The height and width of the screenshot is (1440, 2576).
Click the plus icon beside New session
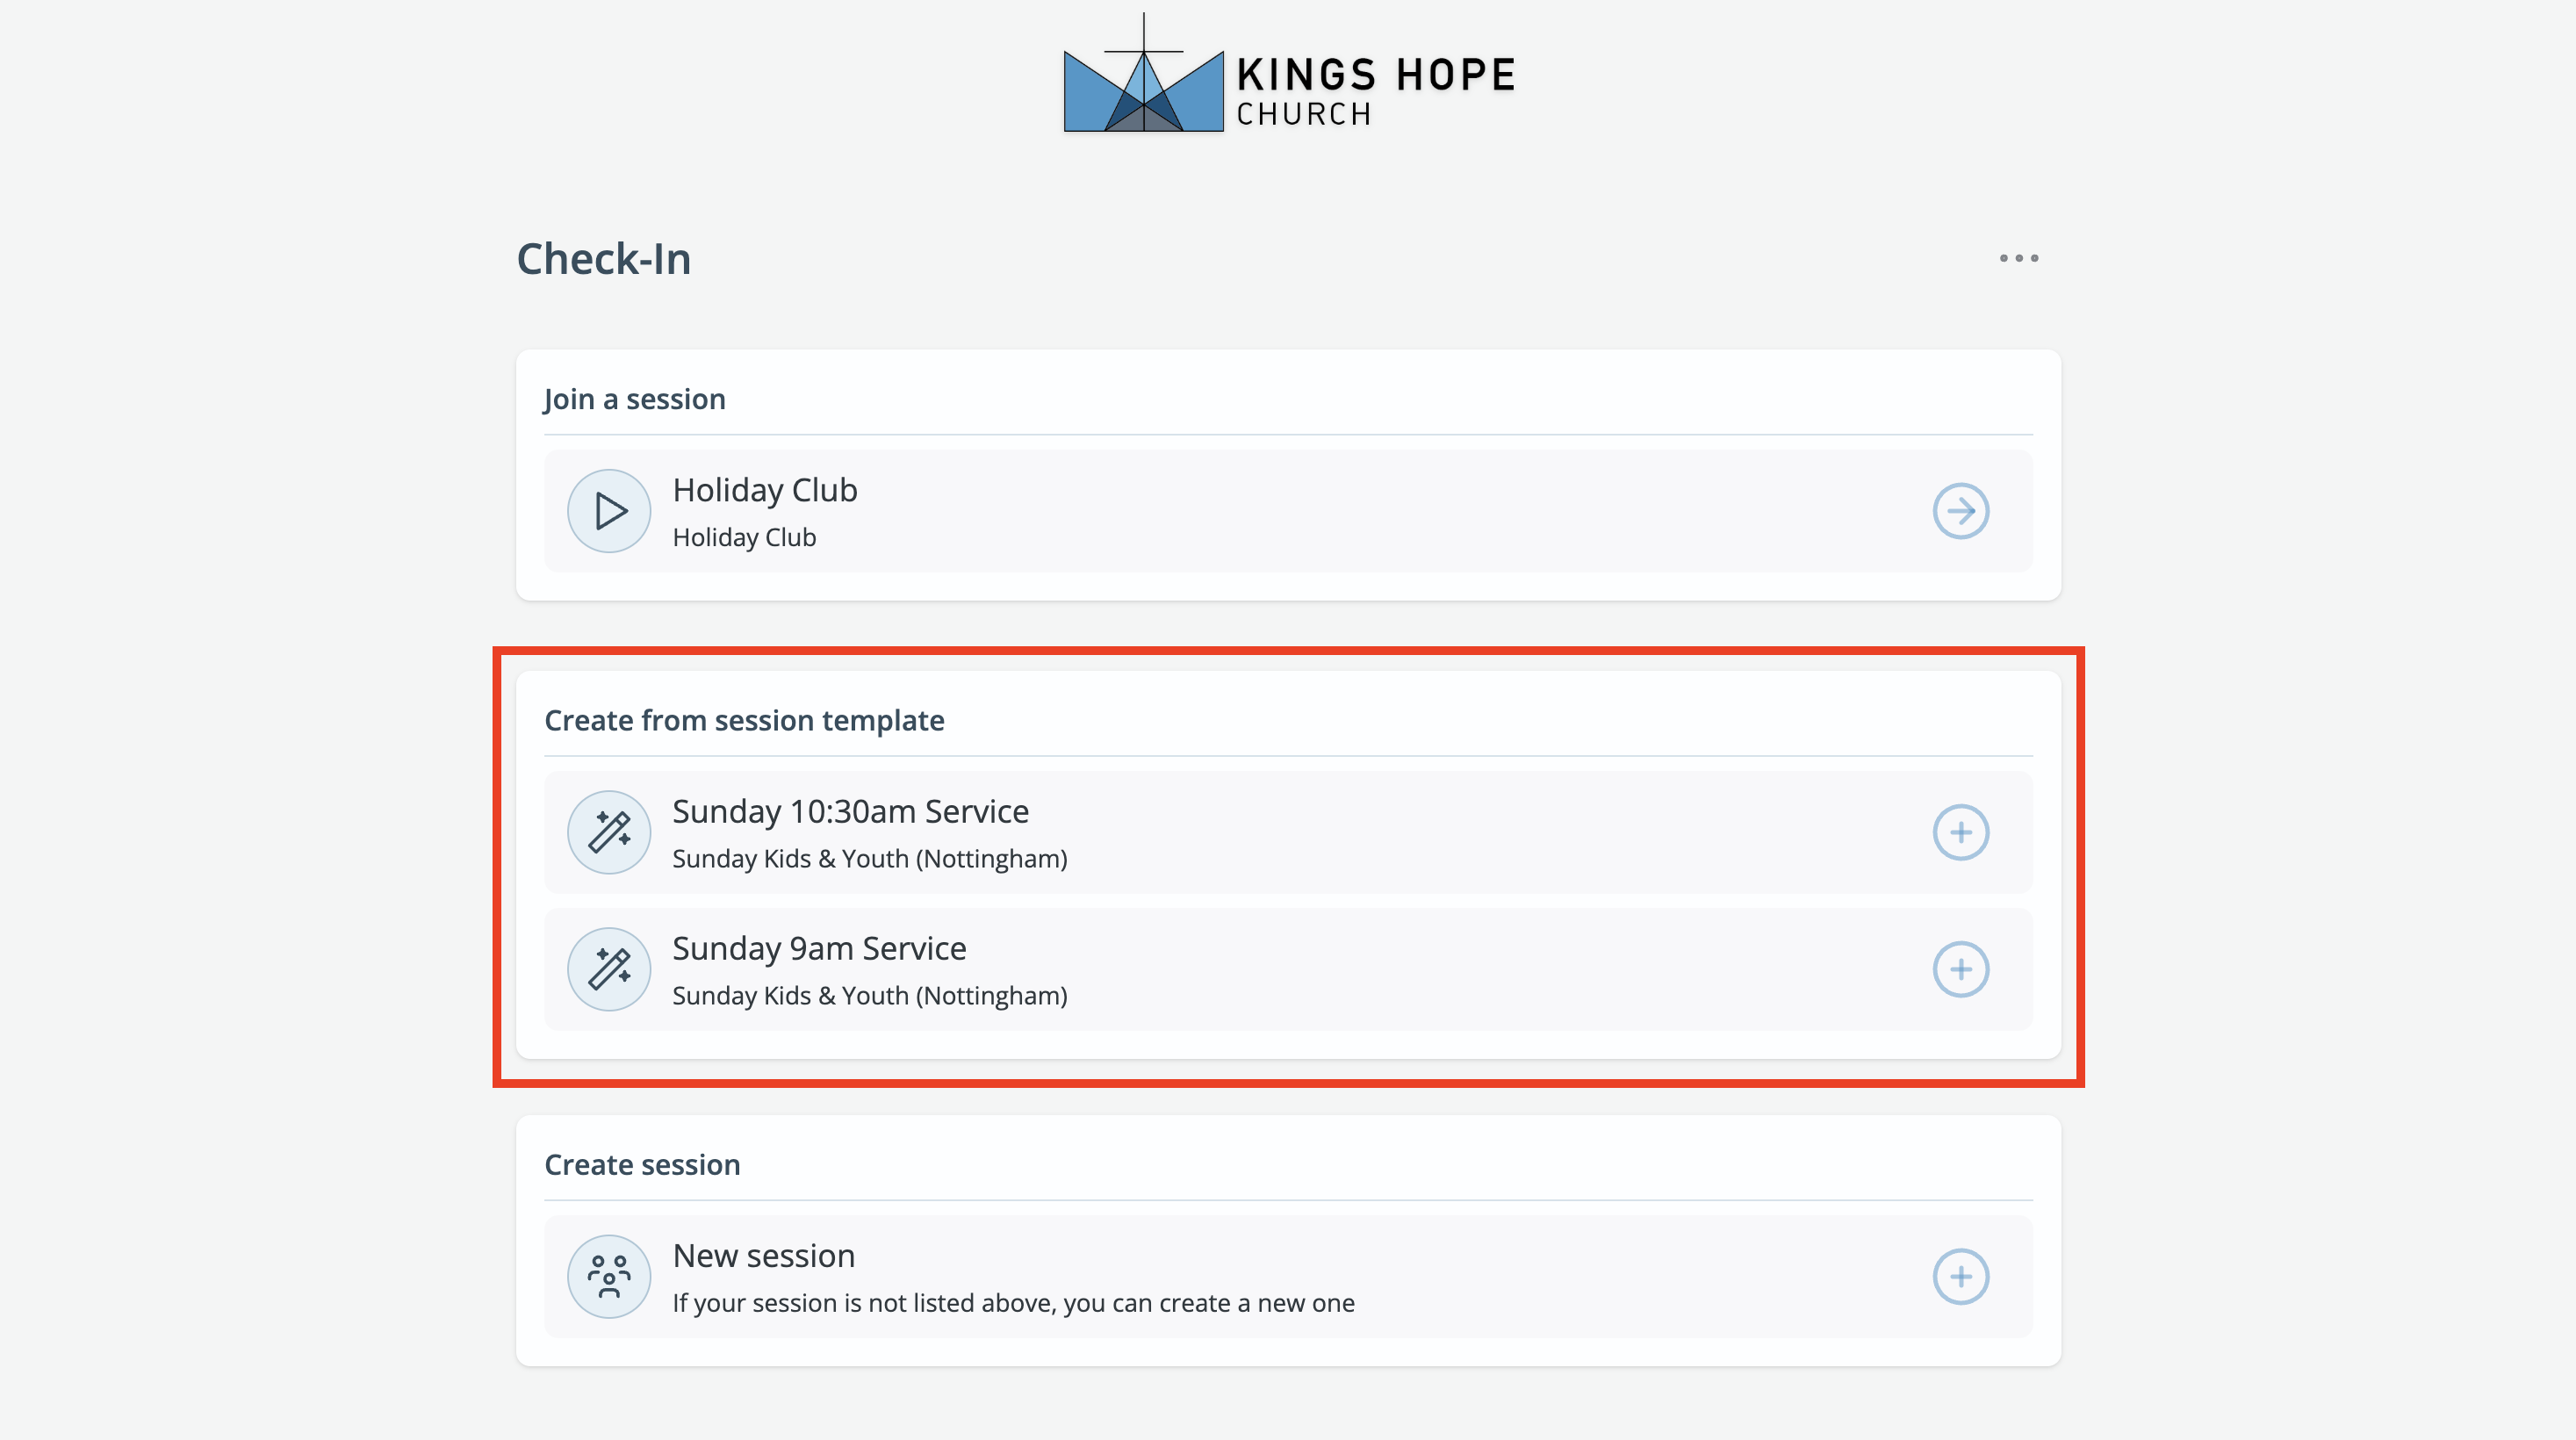tap(1961, 1276)
